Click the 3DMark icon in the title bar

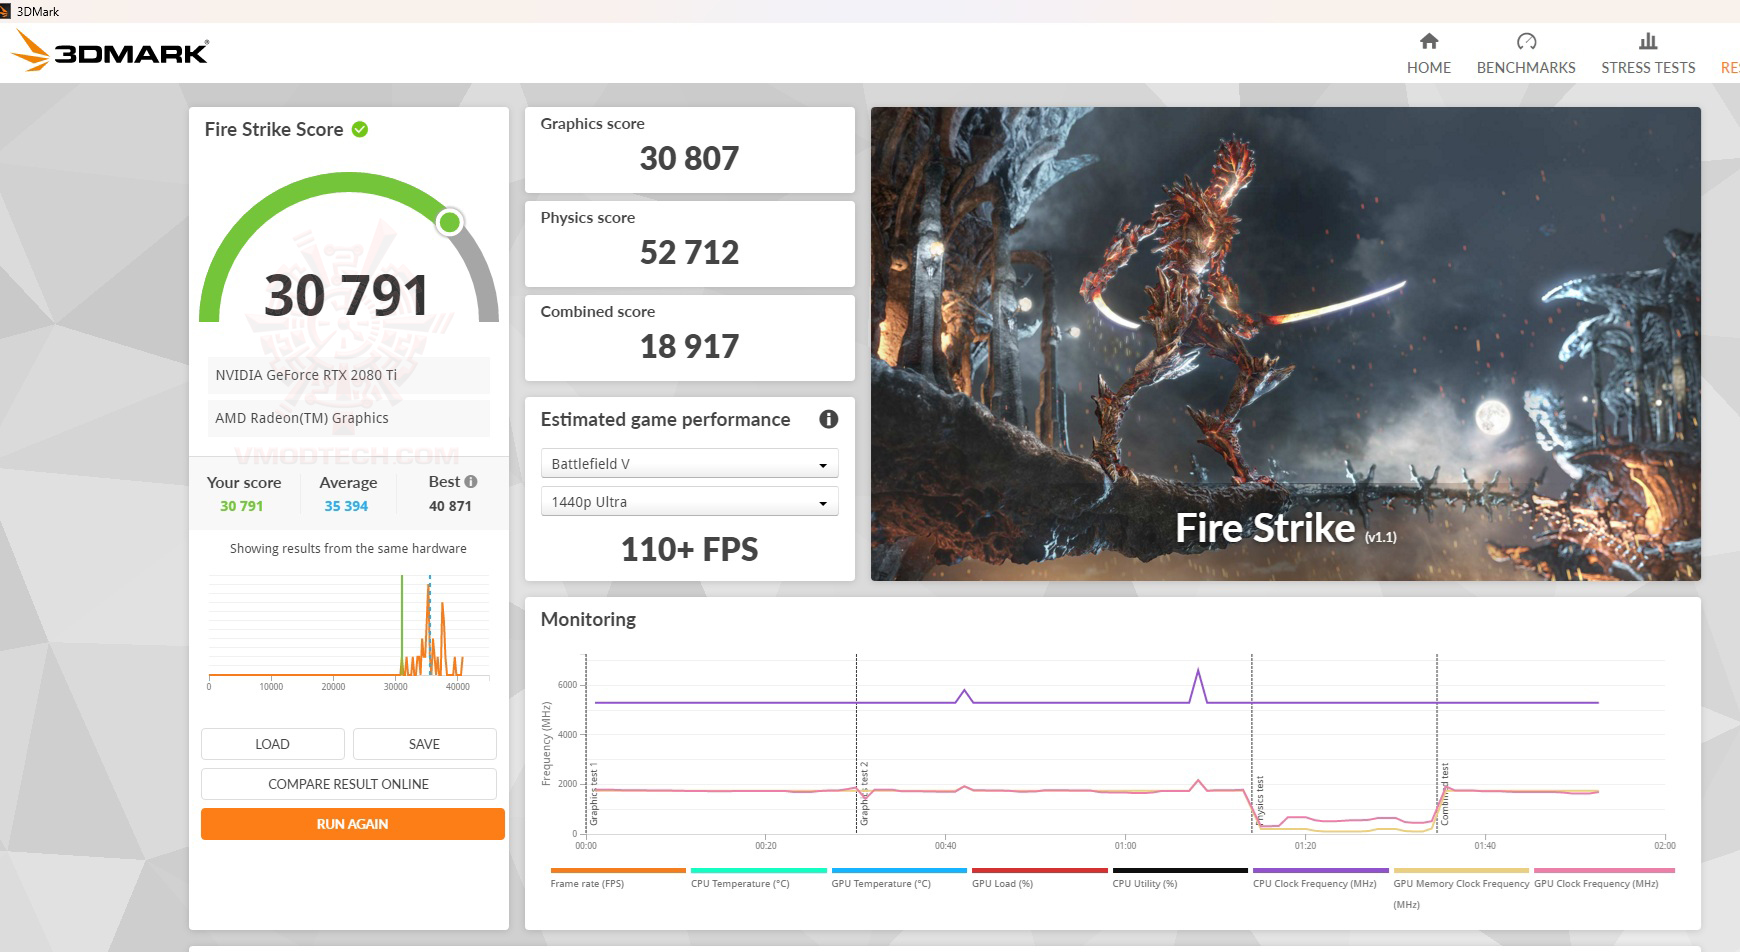[x=8, y=11]
